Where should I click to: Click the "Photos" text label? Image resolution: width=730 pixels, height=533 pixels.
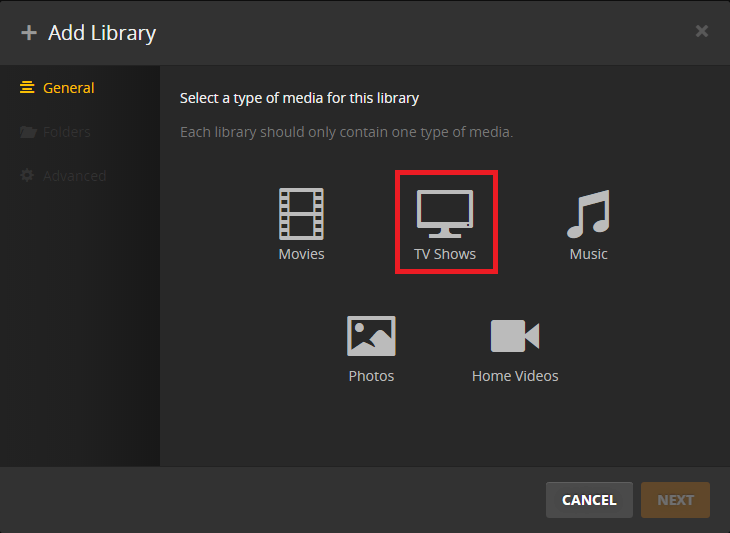click(x=371, y=376)
